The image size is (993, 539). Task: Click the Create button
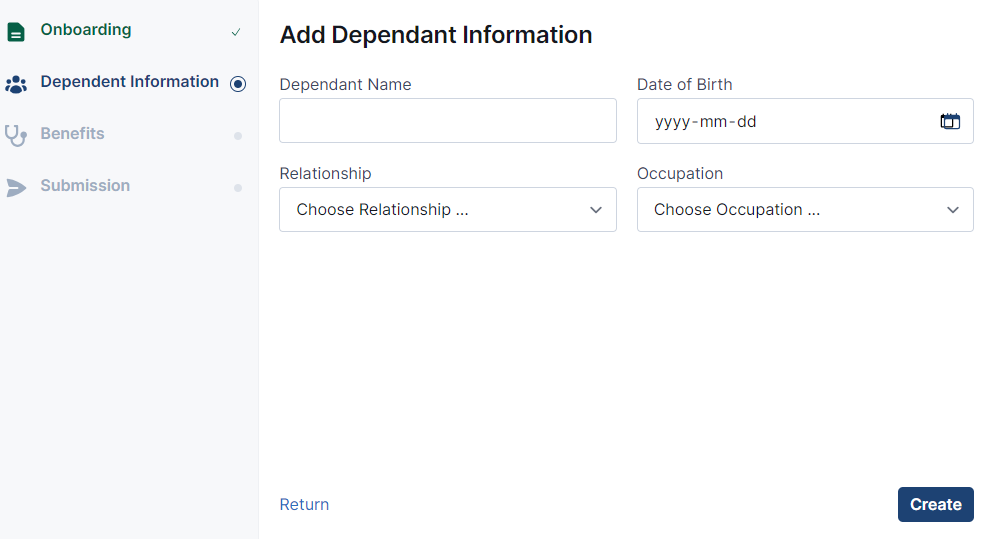pos(935,504)
